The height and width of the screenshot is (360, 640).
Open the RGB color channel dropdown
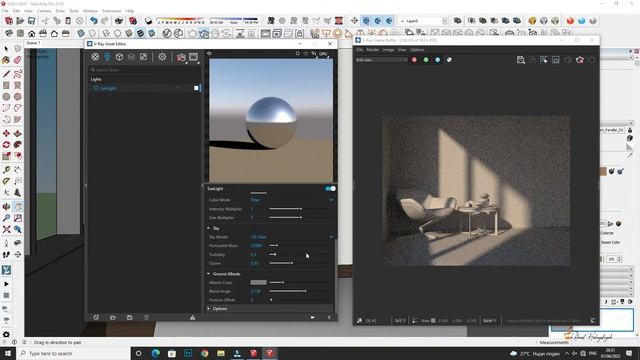coord(381,60)
